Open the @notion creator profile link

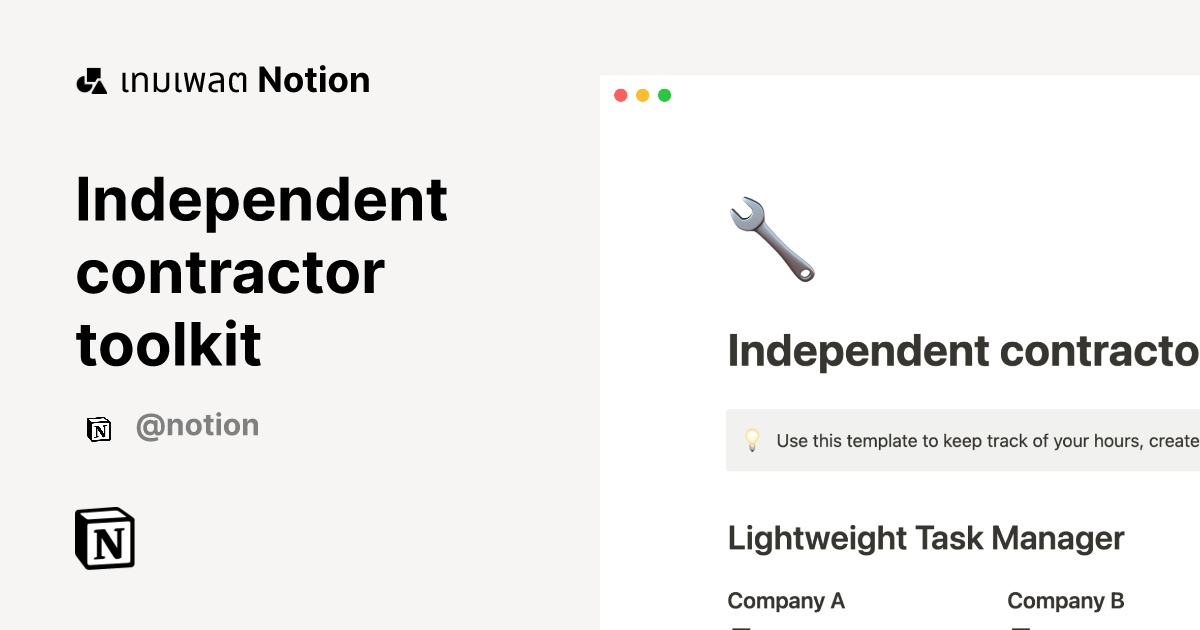coord(197,425)
